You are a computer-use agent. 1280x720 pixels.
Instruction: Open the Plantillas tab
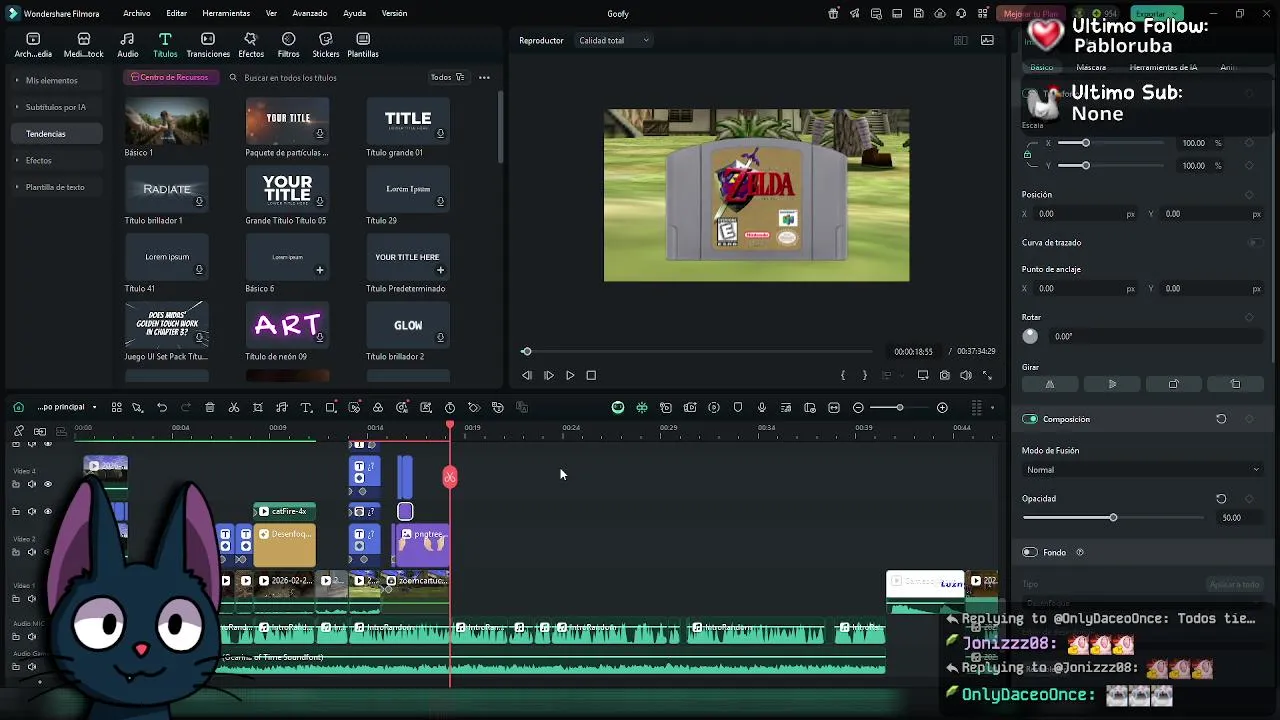363,45
